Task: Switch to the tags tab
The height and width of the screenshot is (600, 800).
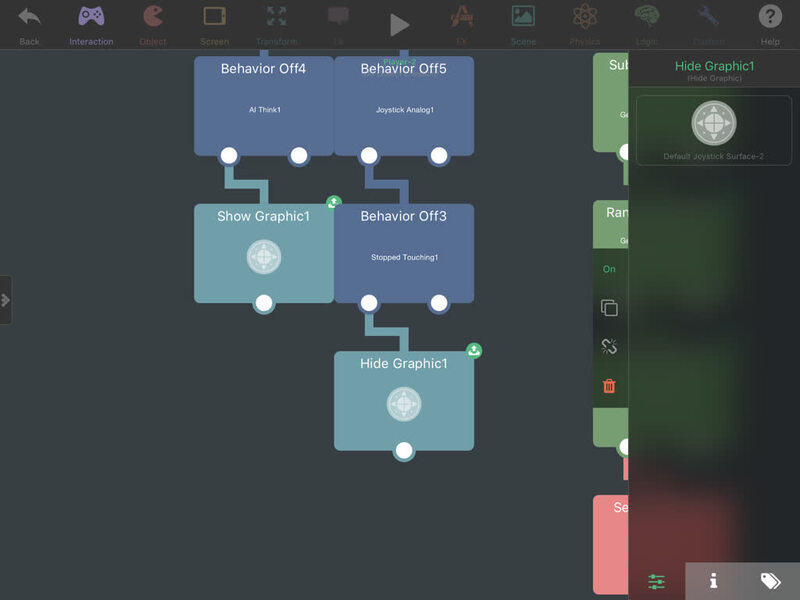Action: point(771,581)
